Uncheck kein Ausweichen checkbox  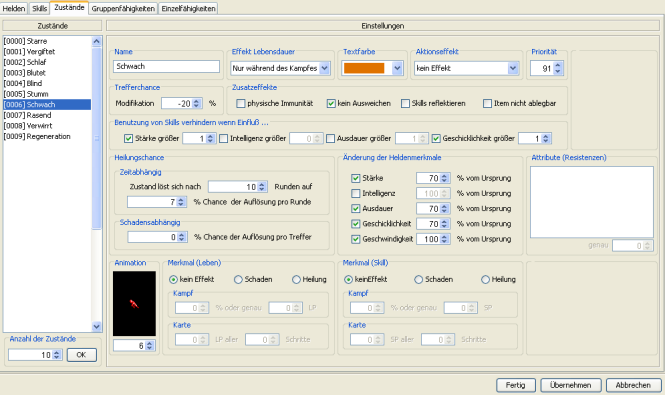[331, 103]
